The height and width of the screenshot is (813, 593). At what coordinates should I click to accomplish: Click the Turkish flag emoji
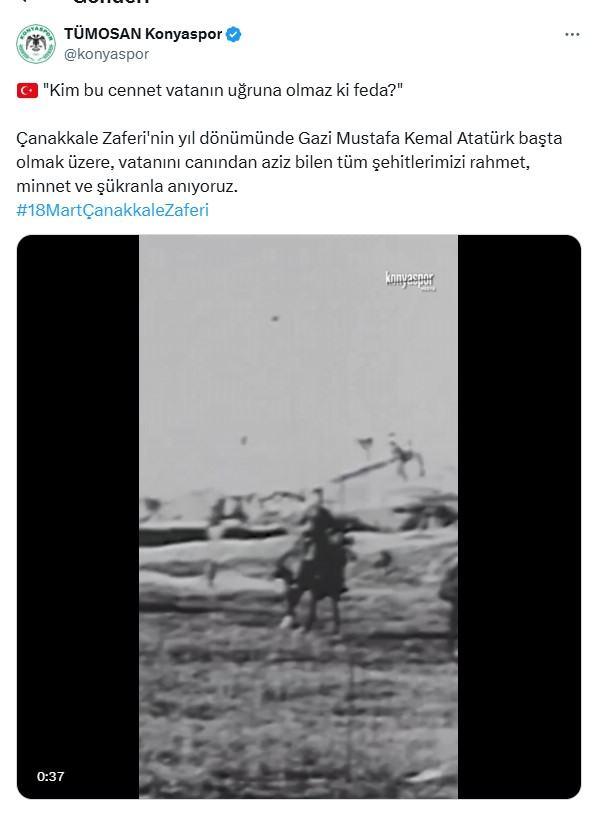[27, 91]
